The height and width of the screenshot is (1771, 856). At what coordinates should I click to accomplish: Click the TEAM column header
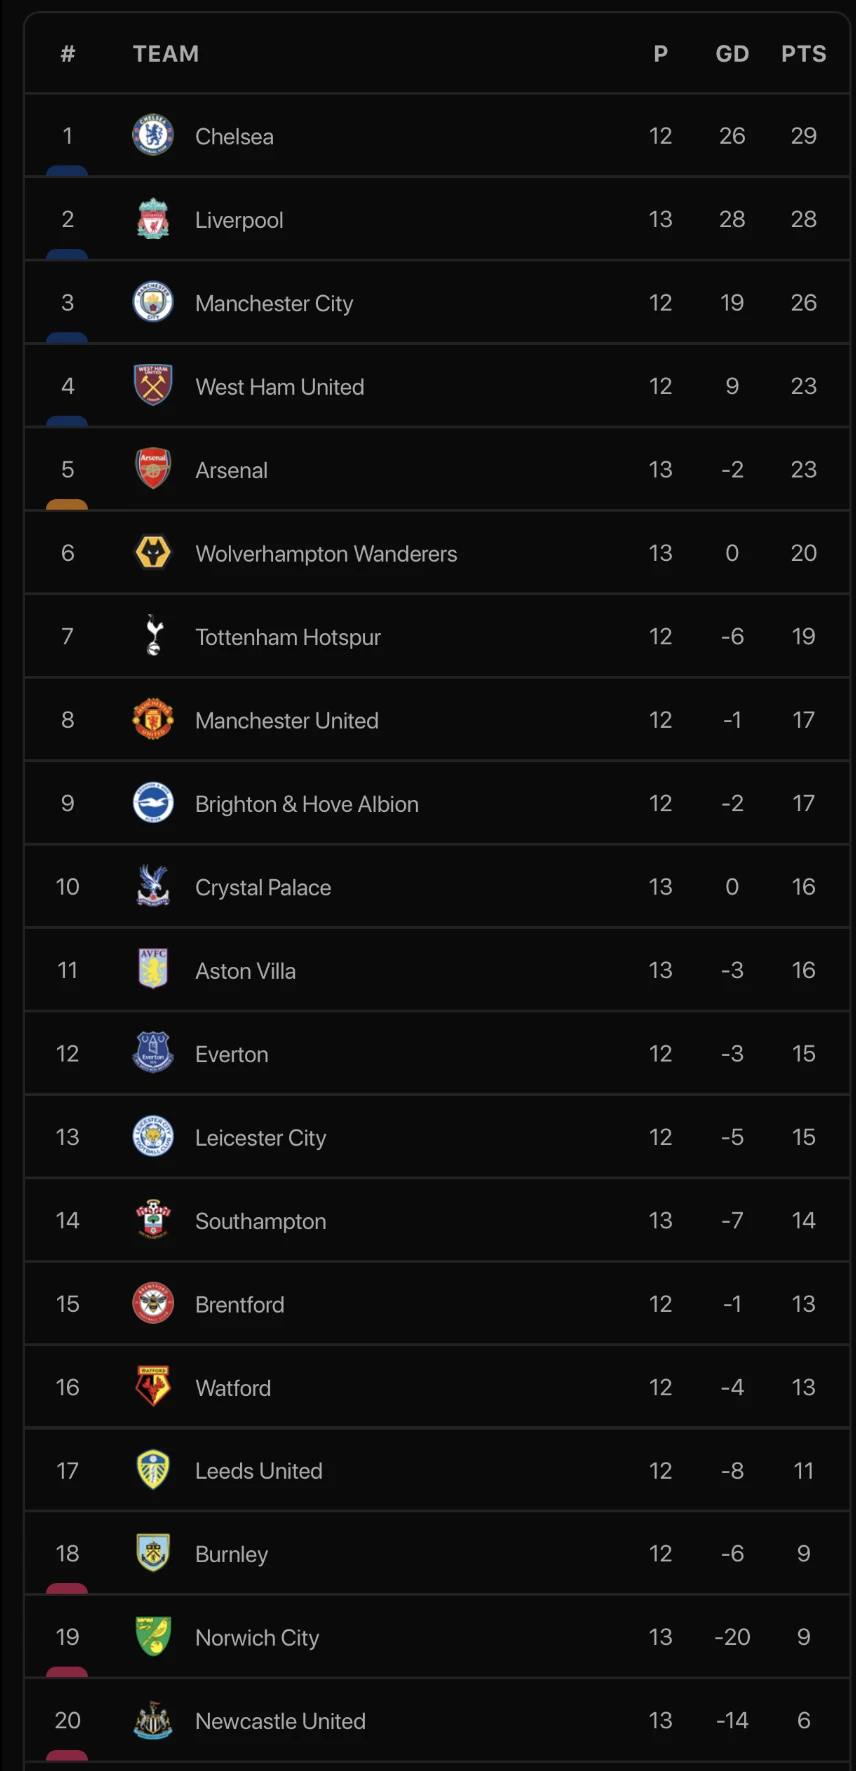(x=166, y=54)
